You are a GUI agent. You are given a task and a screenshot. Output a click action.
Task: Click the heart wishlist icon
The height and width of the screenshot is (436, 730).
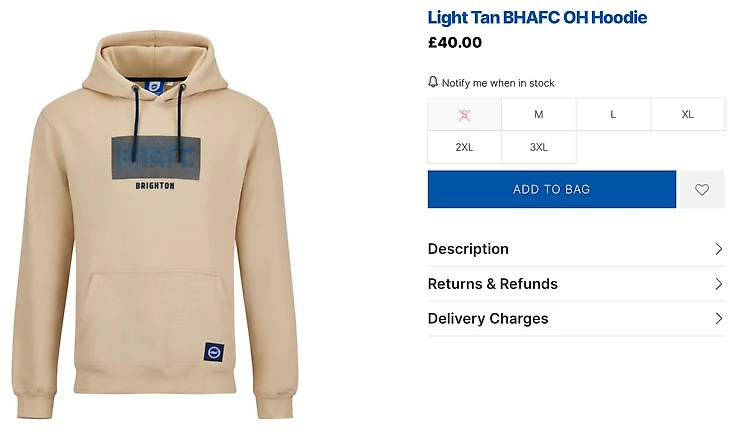[x=702, y=189]
